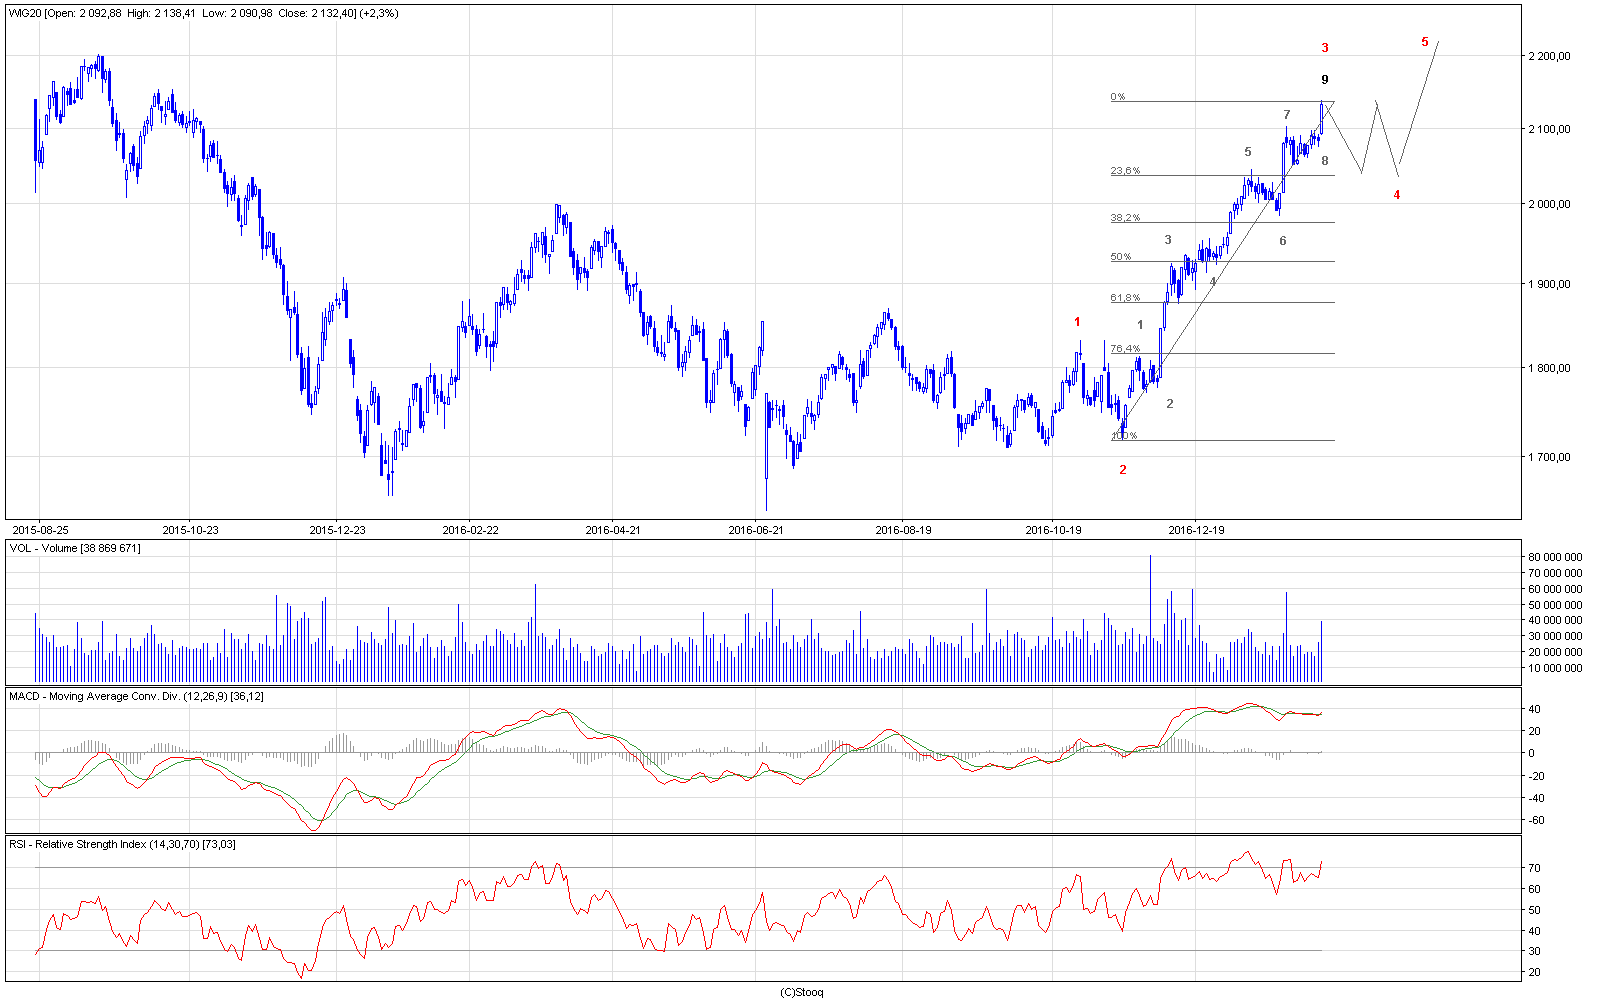Click the 2016-12-19 date label
The image size is (1600, 1000).
[1197, 530]
